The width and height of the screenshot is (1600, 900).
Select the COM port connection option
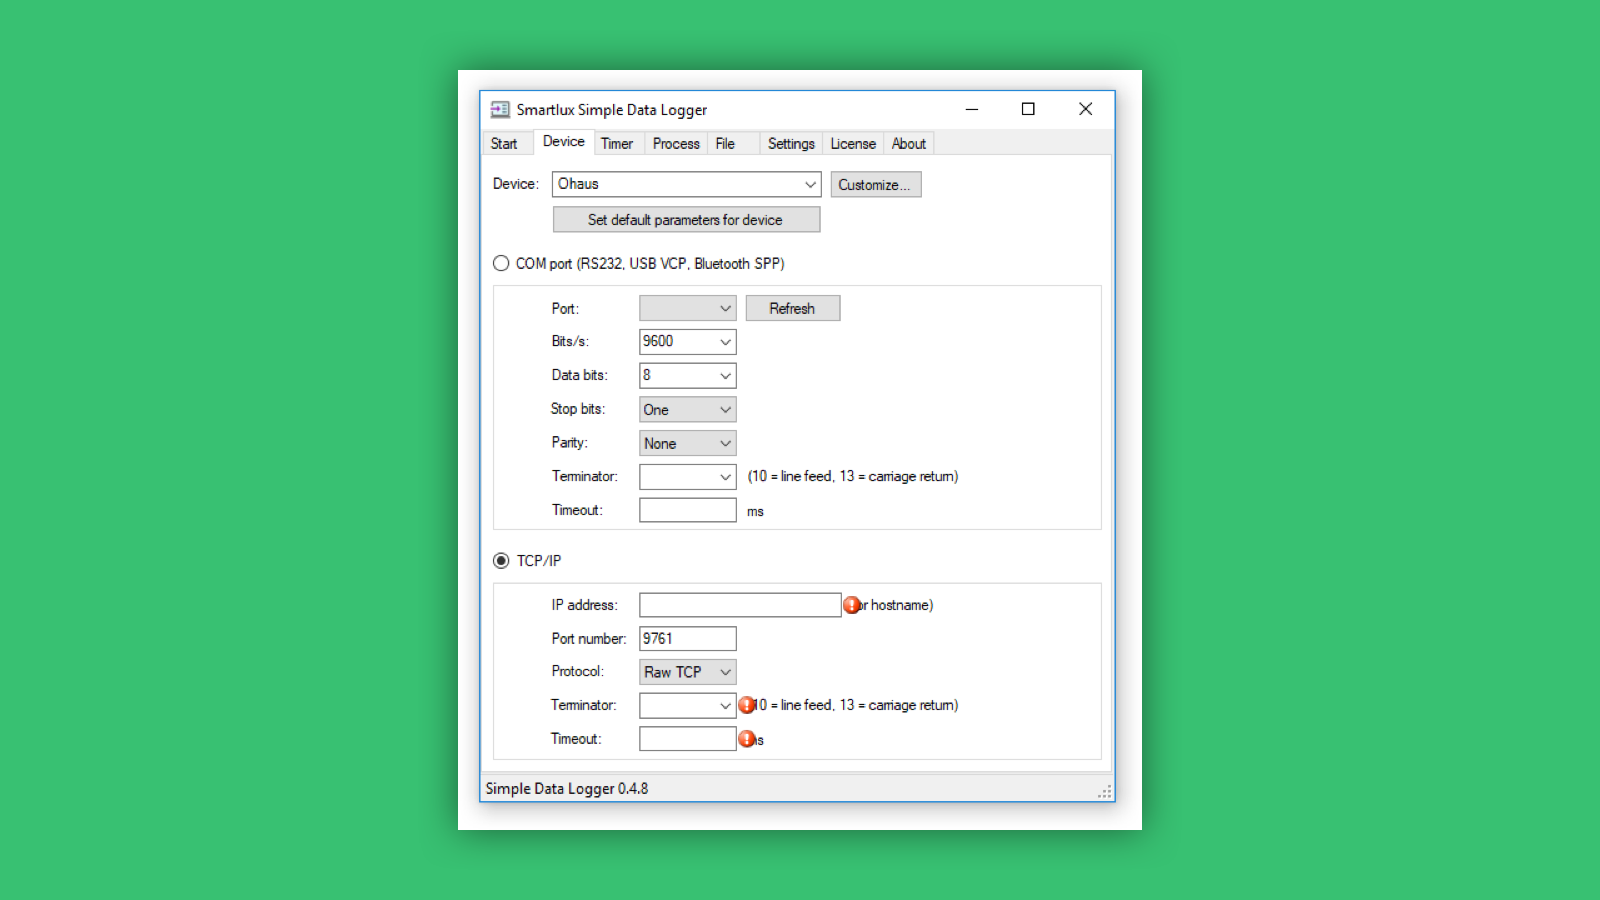[501, 263]
